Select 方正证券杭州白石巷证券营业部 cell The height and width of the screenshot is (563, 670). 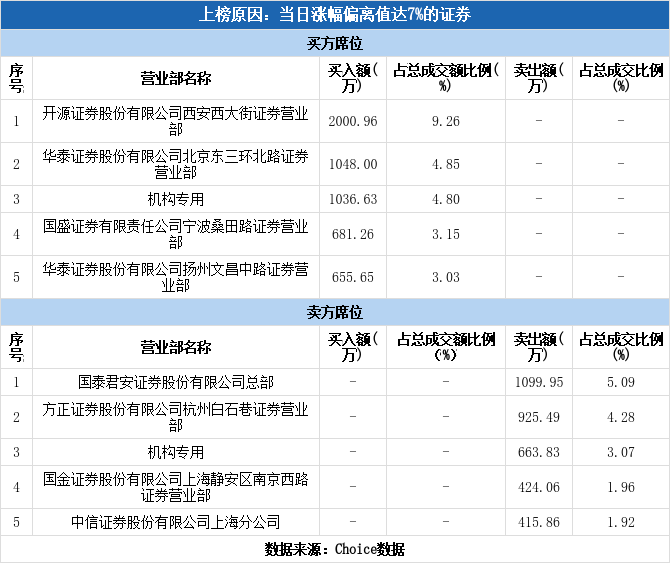[x=176, y=417]
